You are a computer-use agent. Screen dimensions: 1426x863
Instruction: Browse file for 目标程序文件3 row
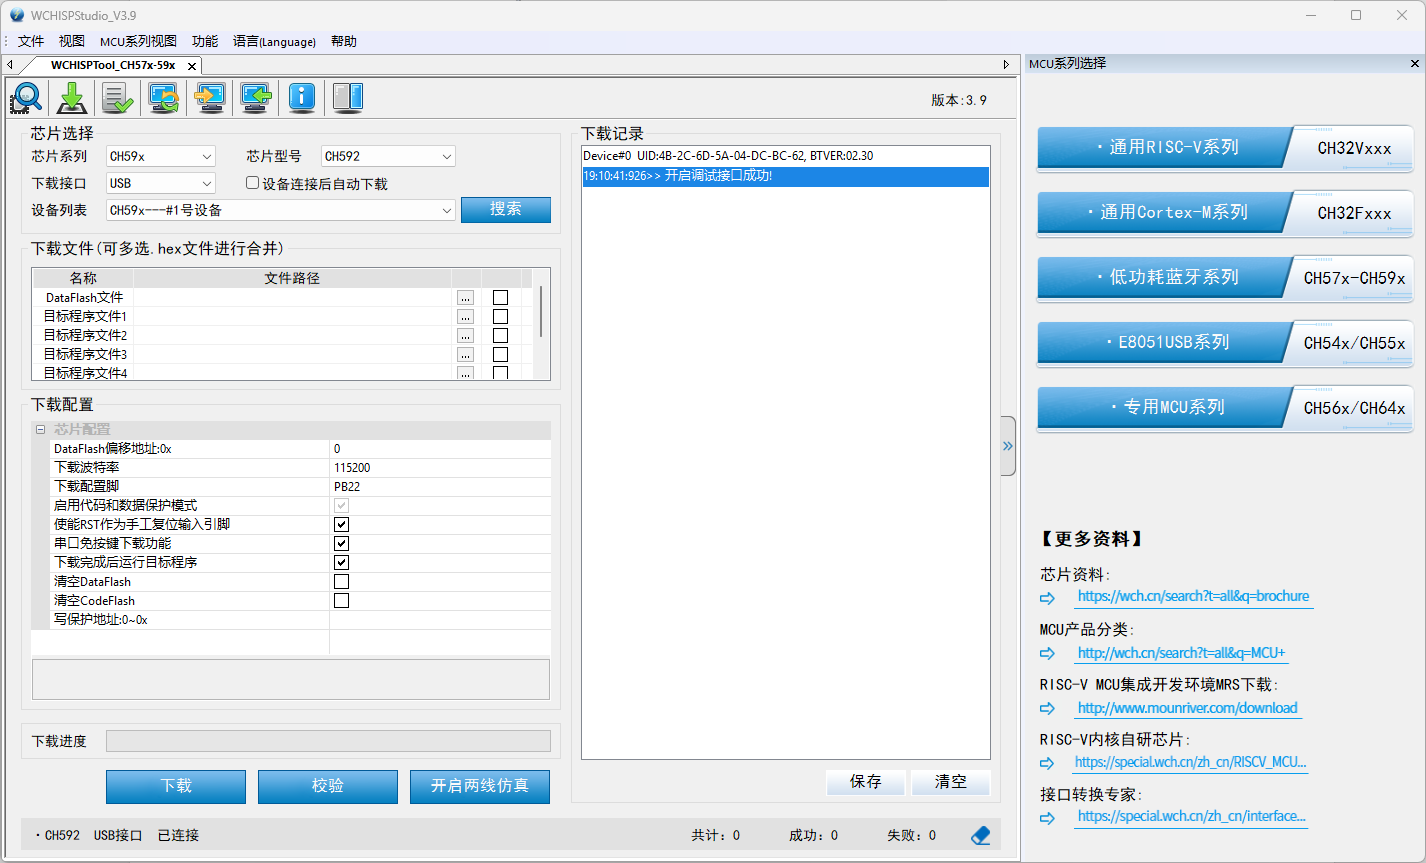(465, 355)
